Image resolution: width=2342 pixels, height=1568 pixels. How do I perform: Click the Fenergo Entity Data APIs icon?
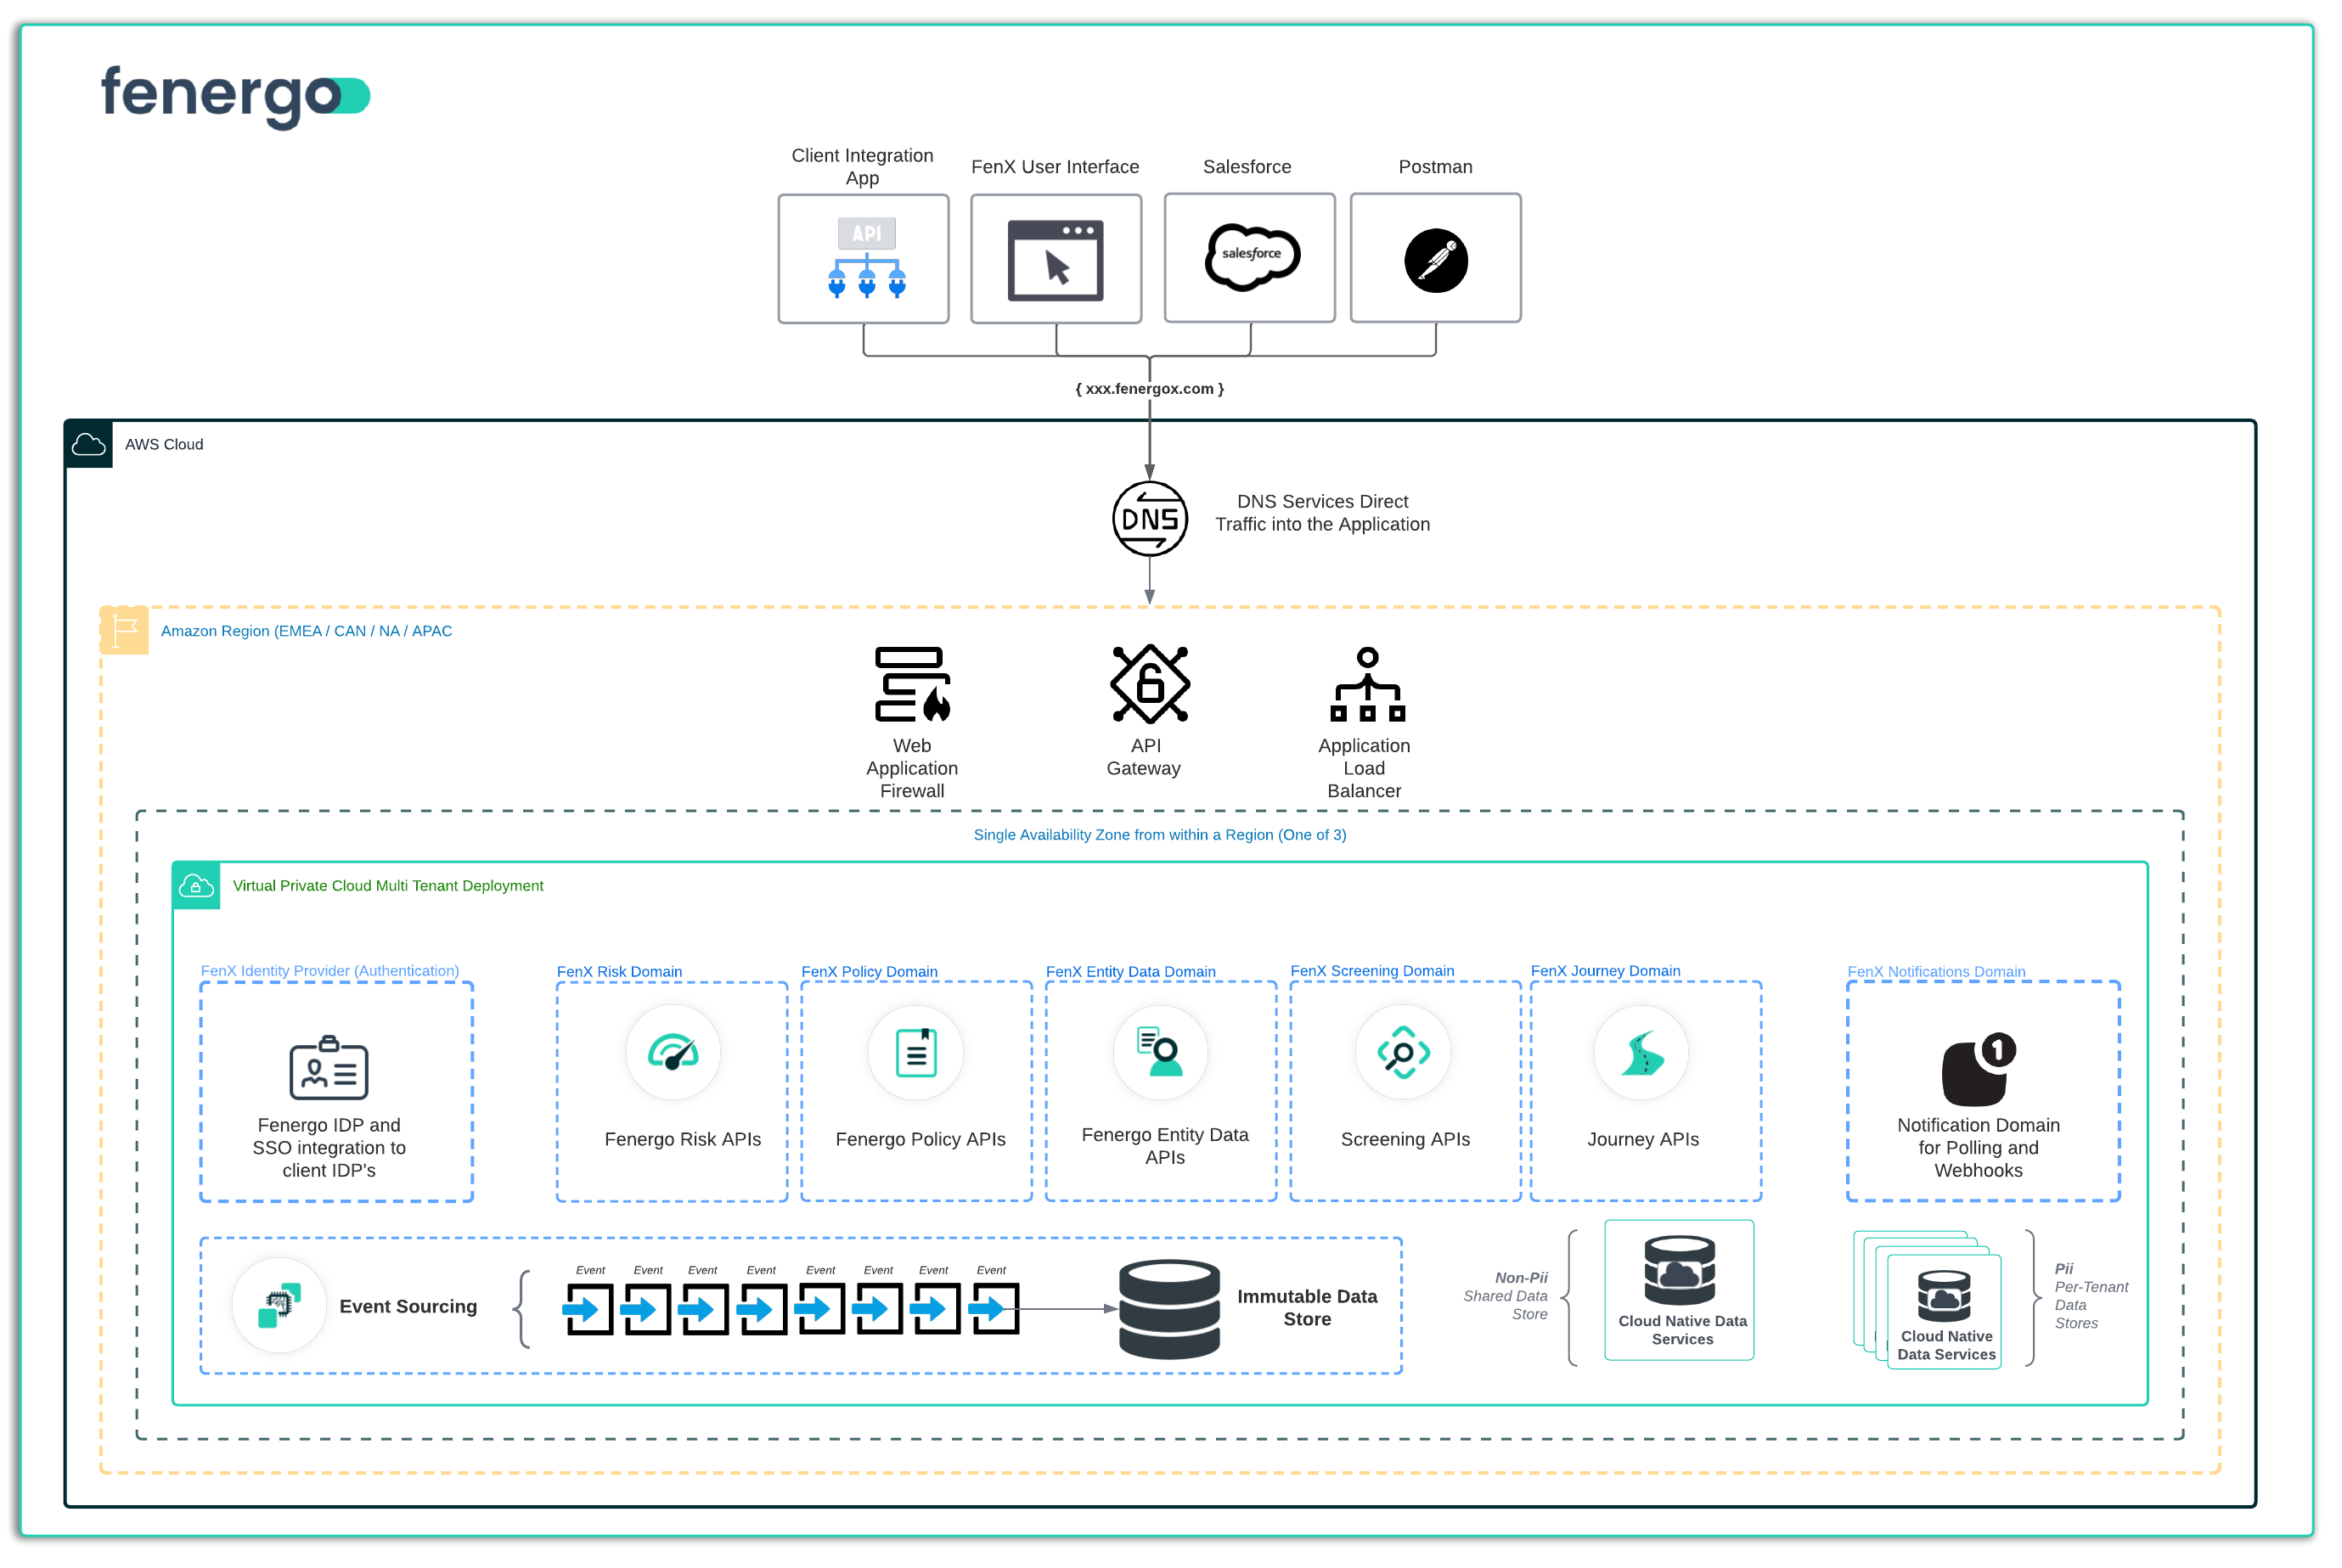[1160, 1053]
